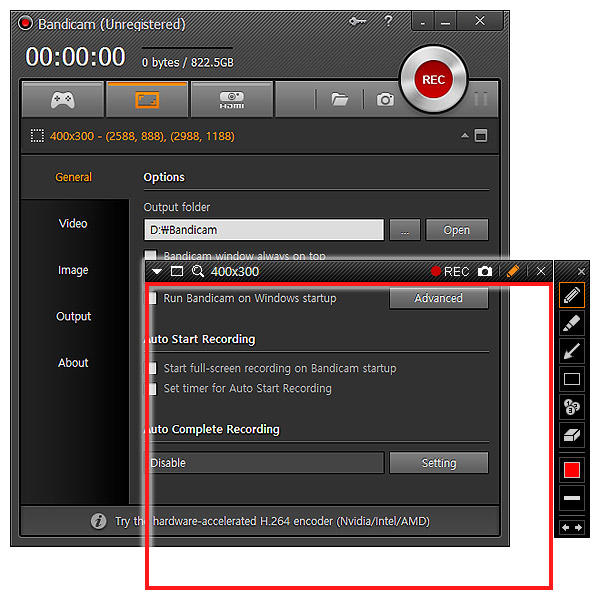Choose line thickness option
600x600 pixels.
point(572,498)
